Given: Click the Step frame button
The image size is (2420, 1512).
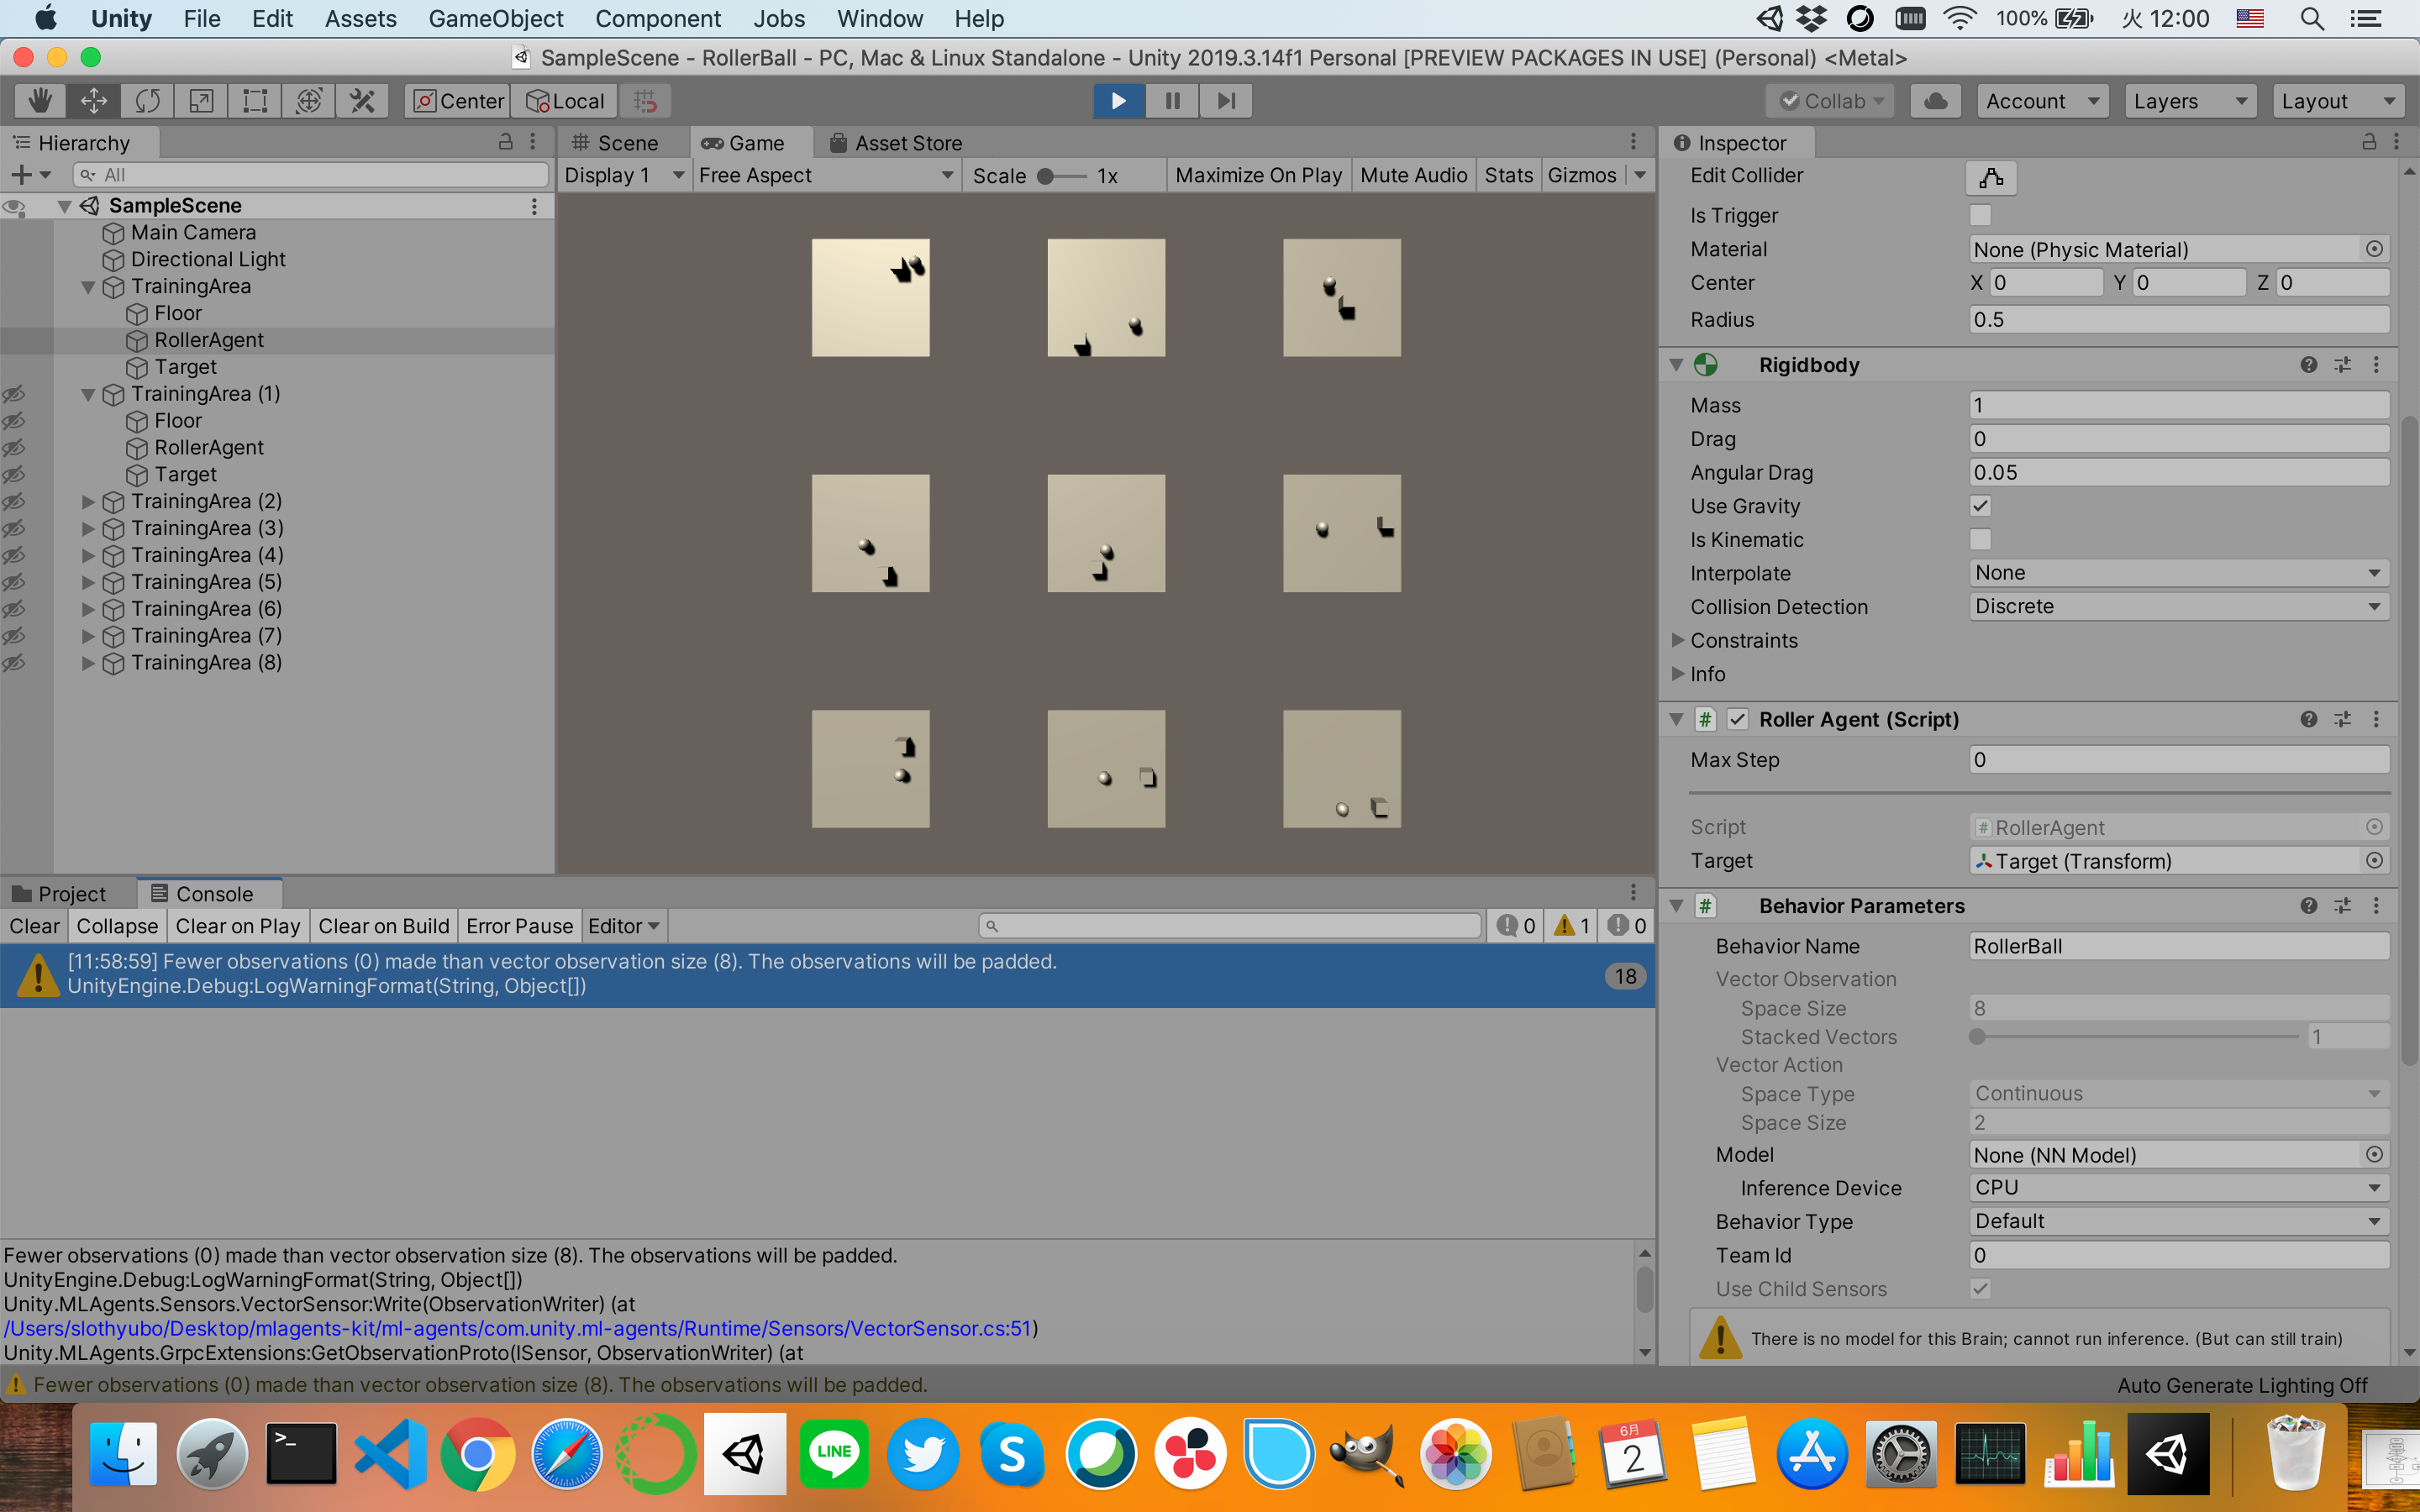Looking at the screenshot, I should coord(1226,101).
